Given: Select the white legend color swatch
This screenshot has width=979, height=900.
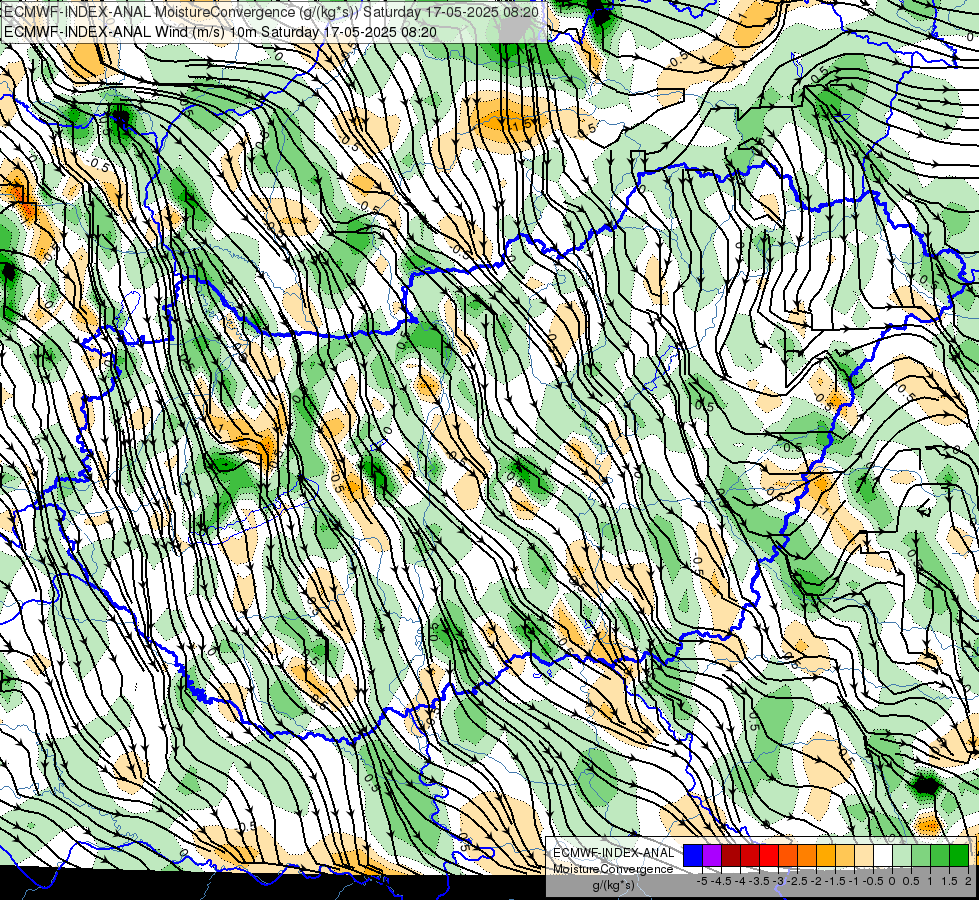Looking at the screenshot, I should coord(882,856).
